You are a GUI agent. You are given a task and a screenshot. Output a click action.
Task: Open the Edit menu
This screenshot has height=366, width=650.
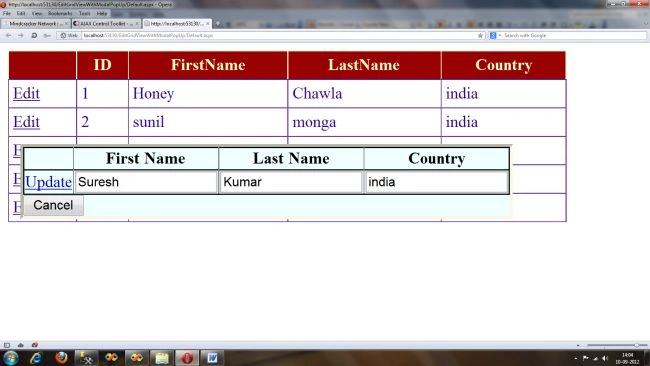(x=21, y=13)
